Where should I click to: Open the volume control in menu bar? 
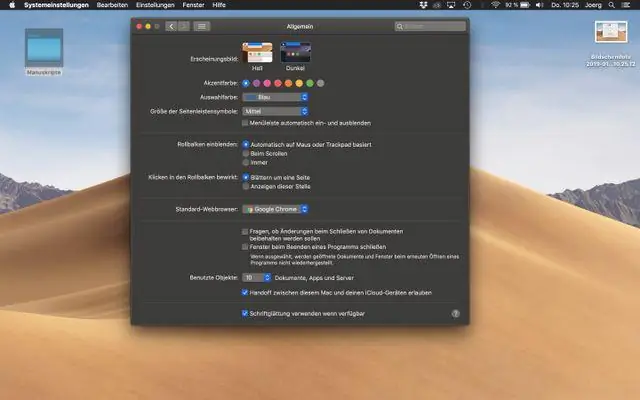pyautogui.click(x=539, y=5)
